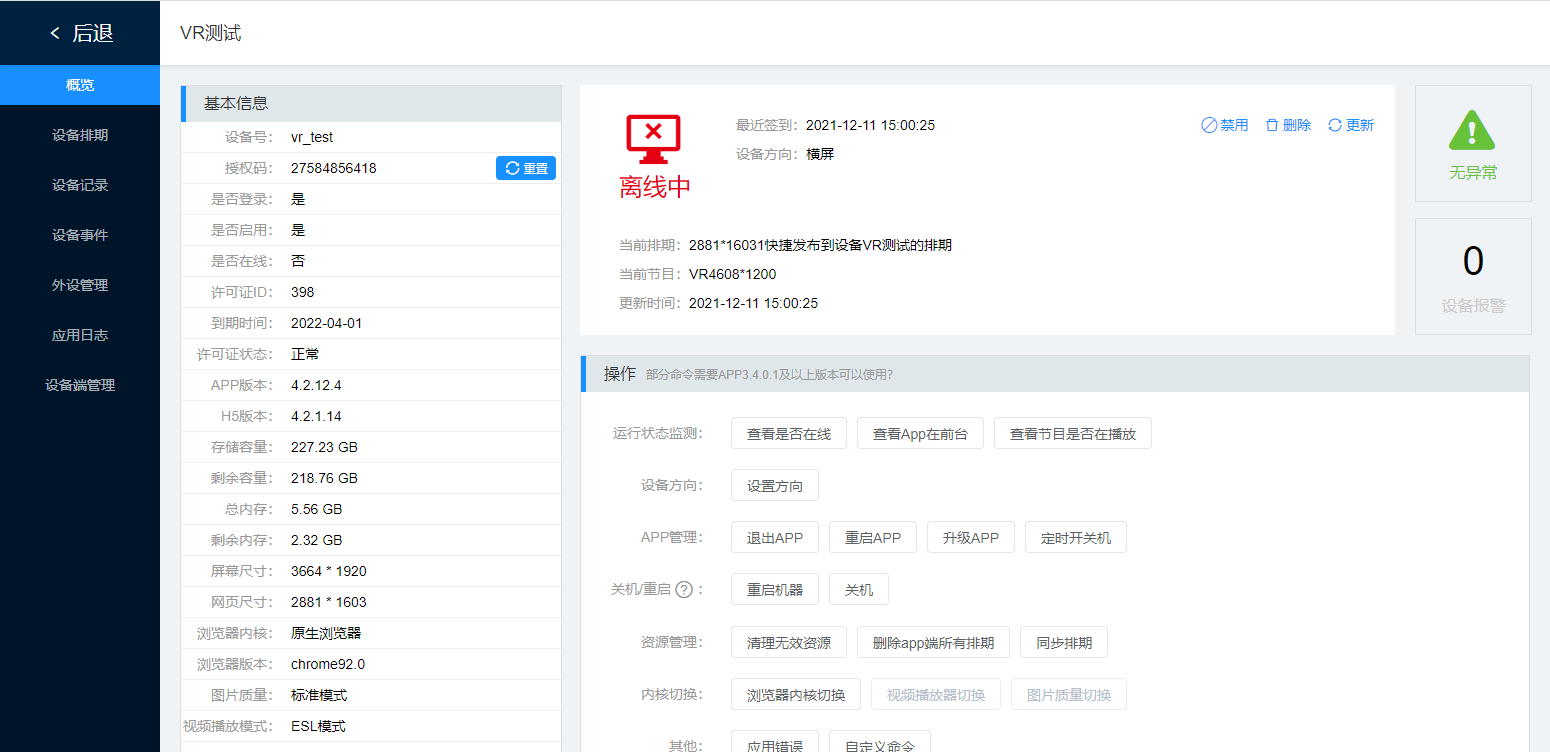Click screen size 3664 * 1920
Screen dimensions: 1550x752
(329, 571)
